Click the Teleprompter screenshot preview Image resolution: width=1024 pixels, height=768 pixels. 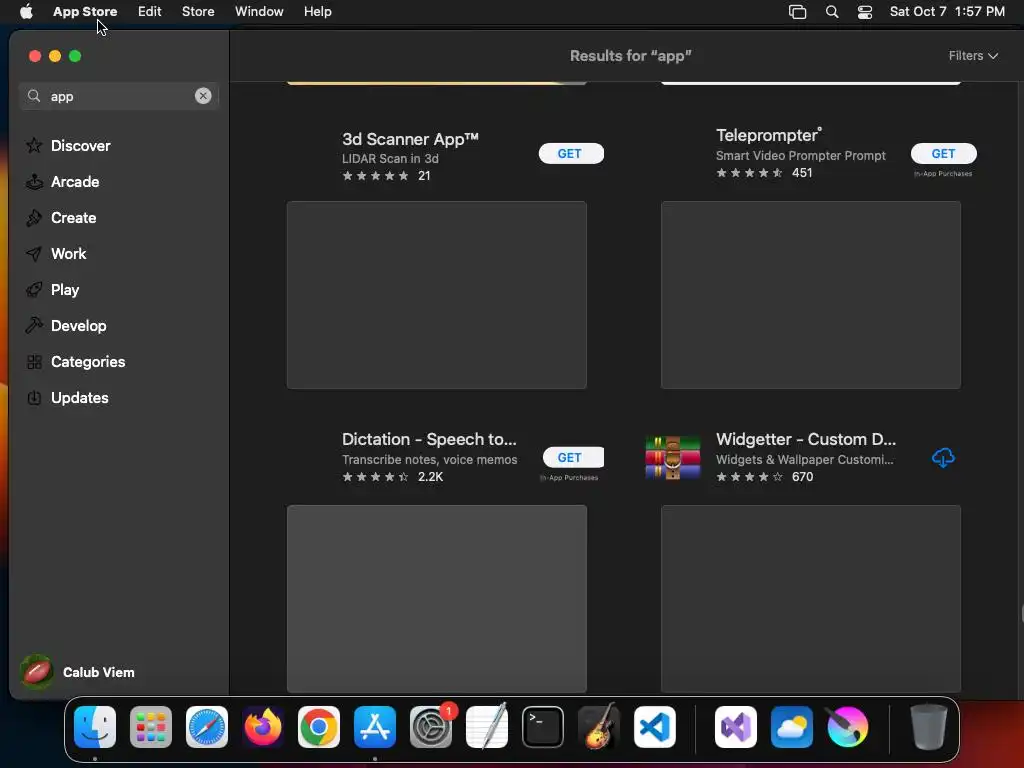tap(811, 295)
